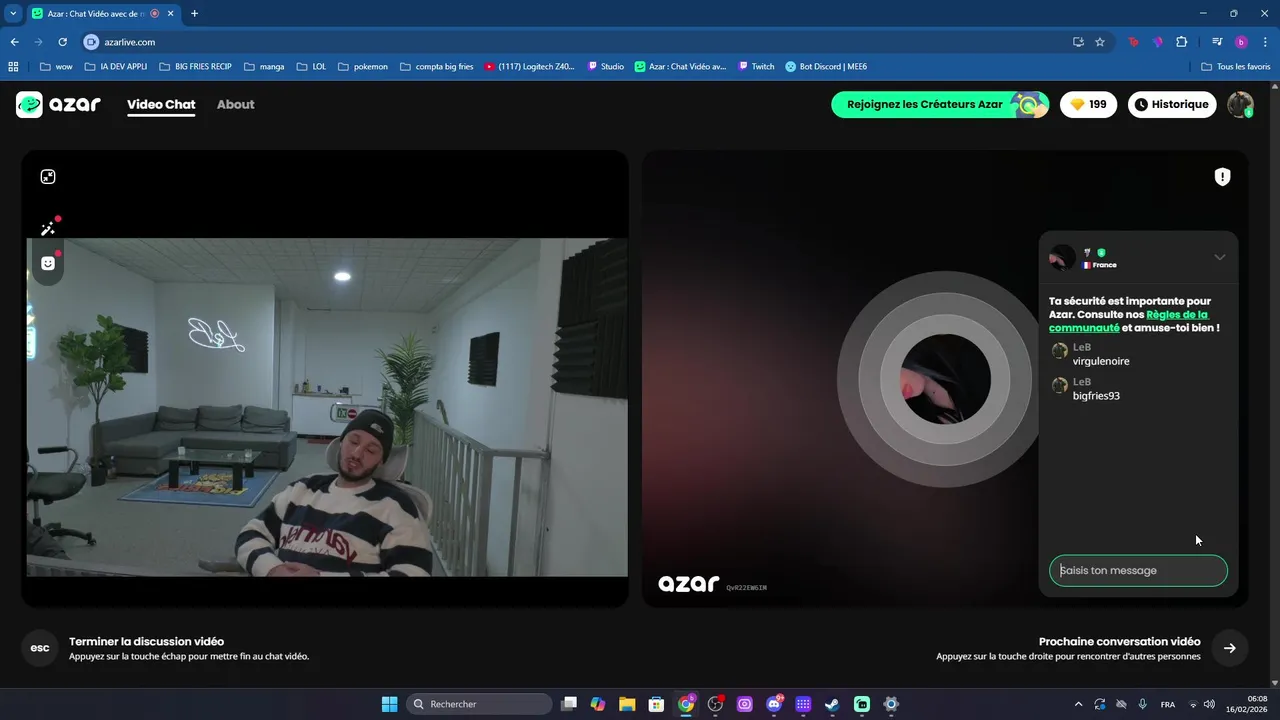Open Discord from the taskbar
1280x720 pixels.
(774, 704)
